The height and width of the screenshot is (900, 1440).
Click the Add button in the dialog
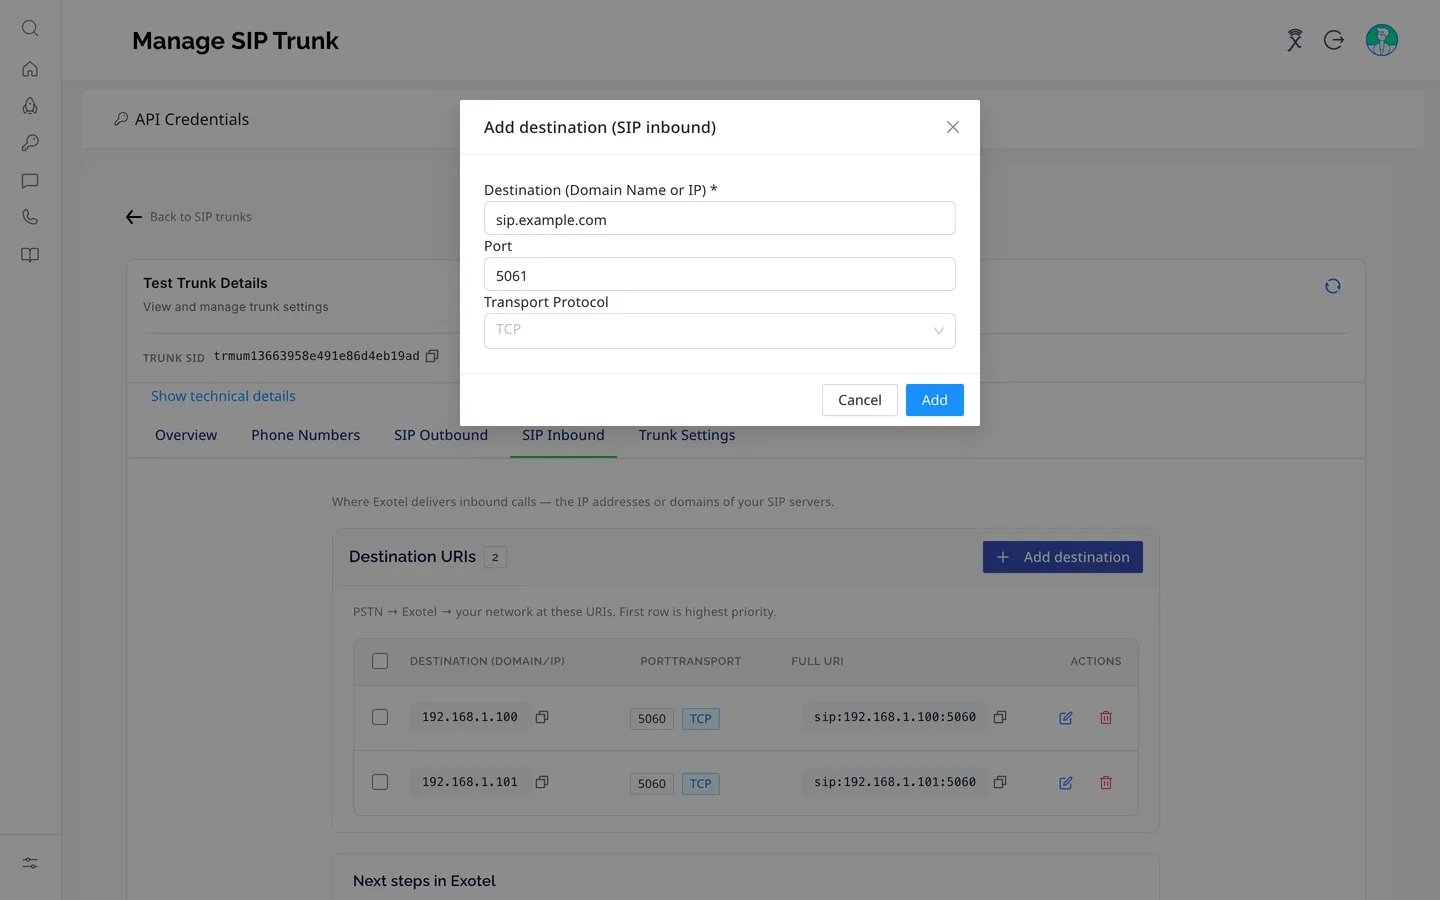935,400
